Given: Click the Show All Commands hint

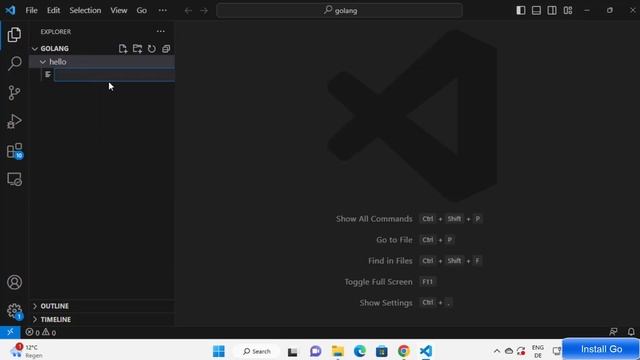Looking at the screenshot, I should tap(374, 219).
